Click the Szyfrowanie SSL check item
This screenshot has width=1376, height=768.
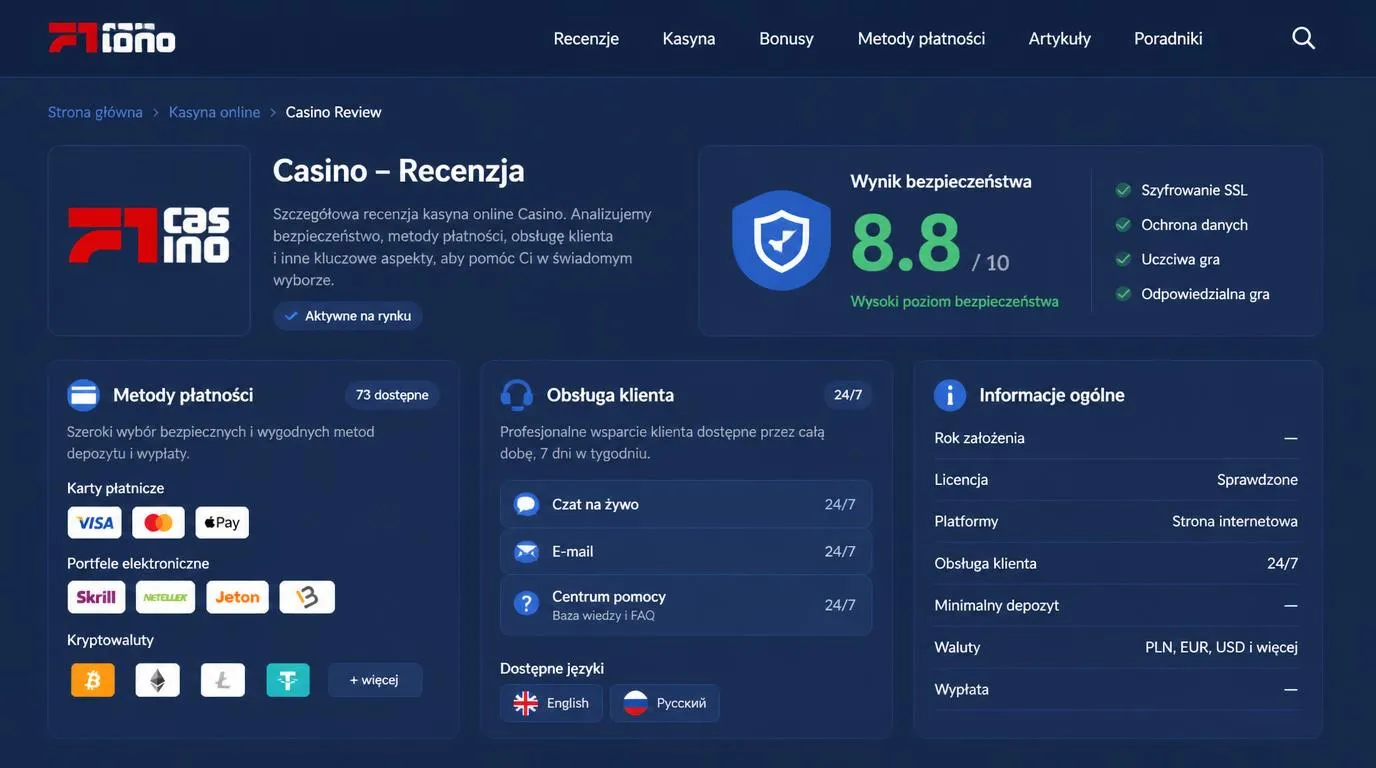click(x=1182, y=190)
